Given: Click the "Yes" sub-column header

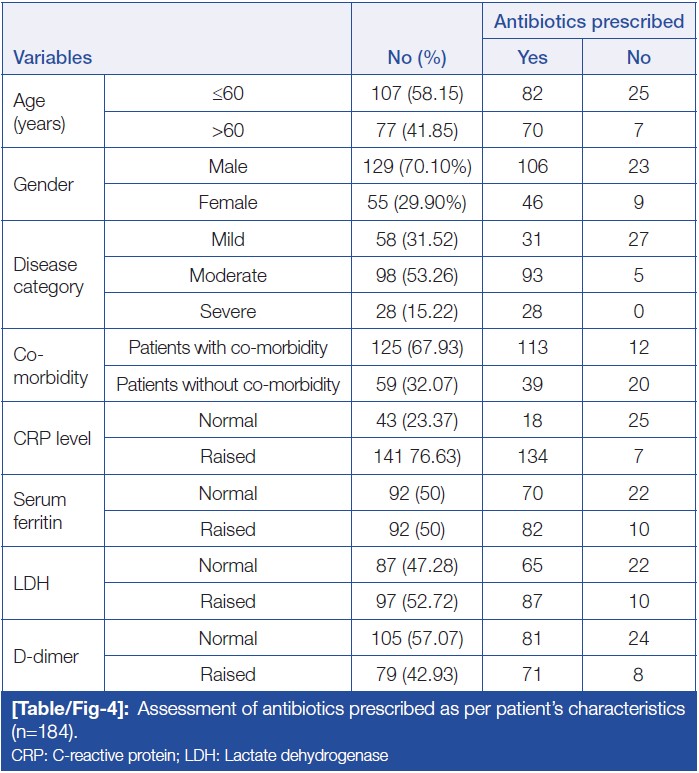Looking at the screenshot, I should click(x=532, y=58).
